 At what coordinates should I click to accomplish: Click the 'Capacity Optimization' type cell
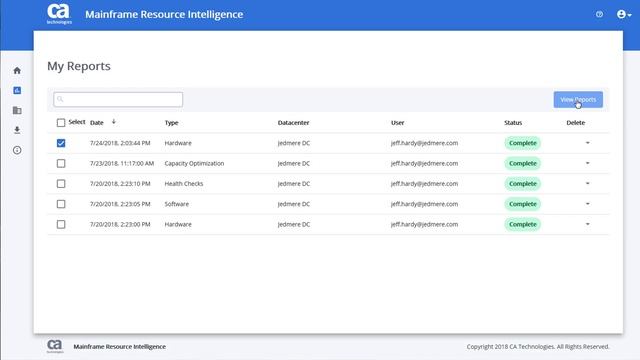tap(194, 163)
